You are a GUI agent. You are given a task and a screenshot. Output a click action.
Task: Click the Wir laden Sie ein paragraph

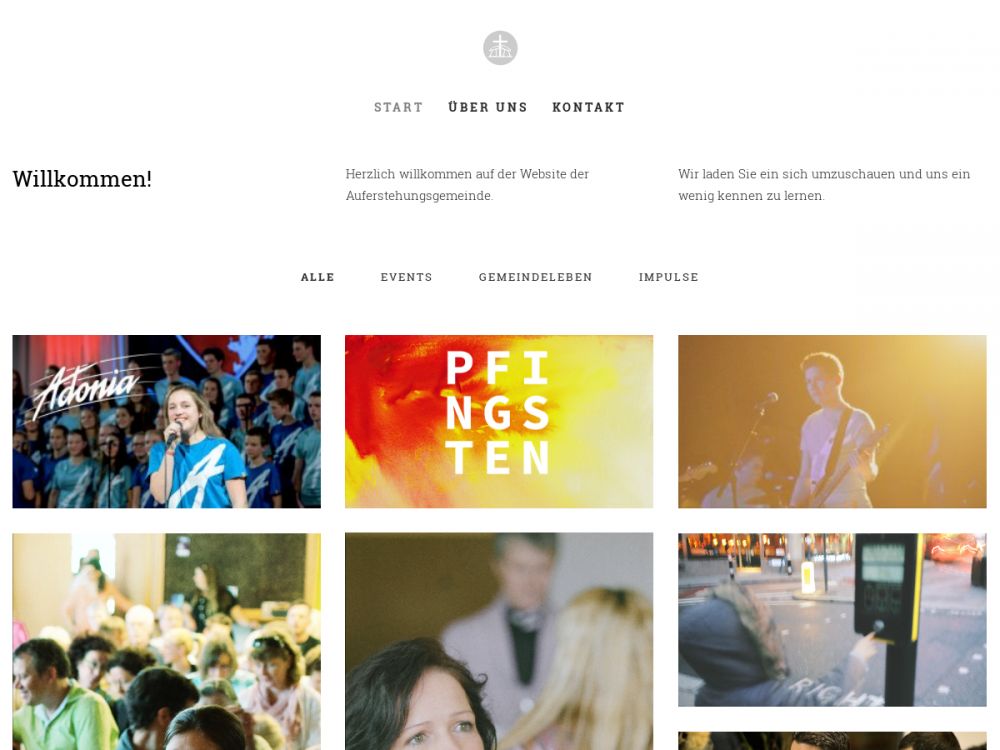click(824, 185)
